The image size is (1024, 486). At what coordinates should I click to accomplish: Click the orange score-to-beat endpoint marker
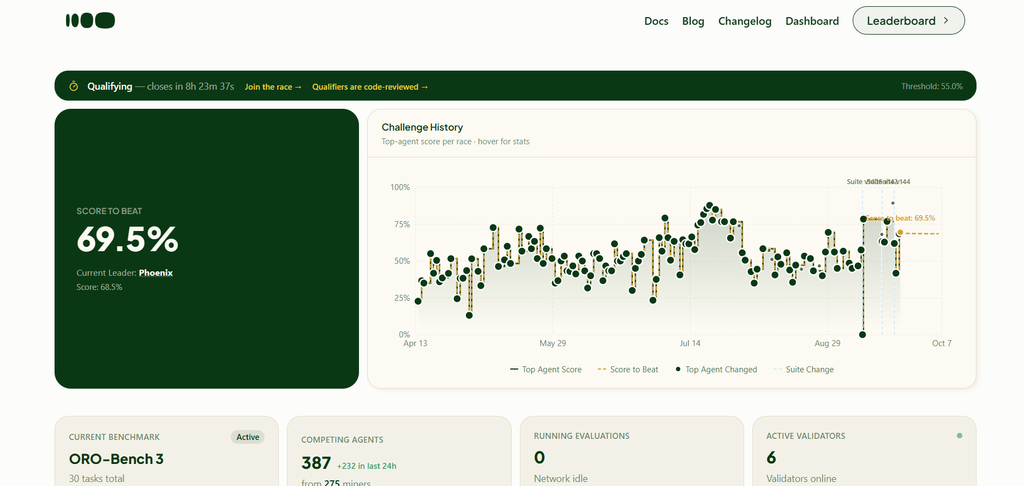(x=900, y=233)
